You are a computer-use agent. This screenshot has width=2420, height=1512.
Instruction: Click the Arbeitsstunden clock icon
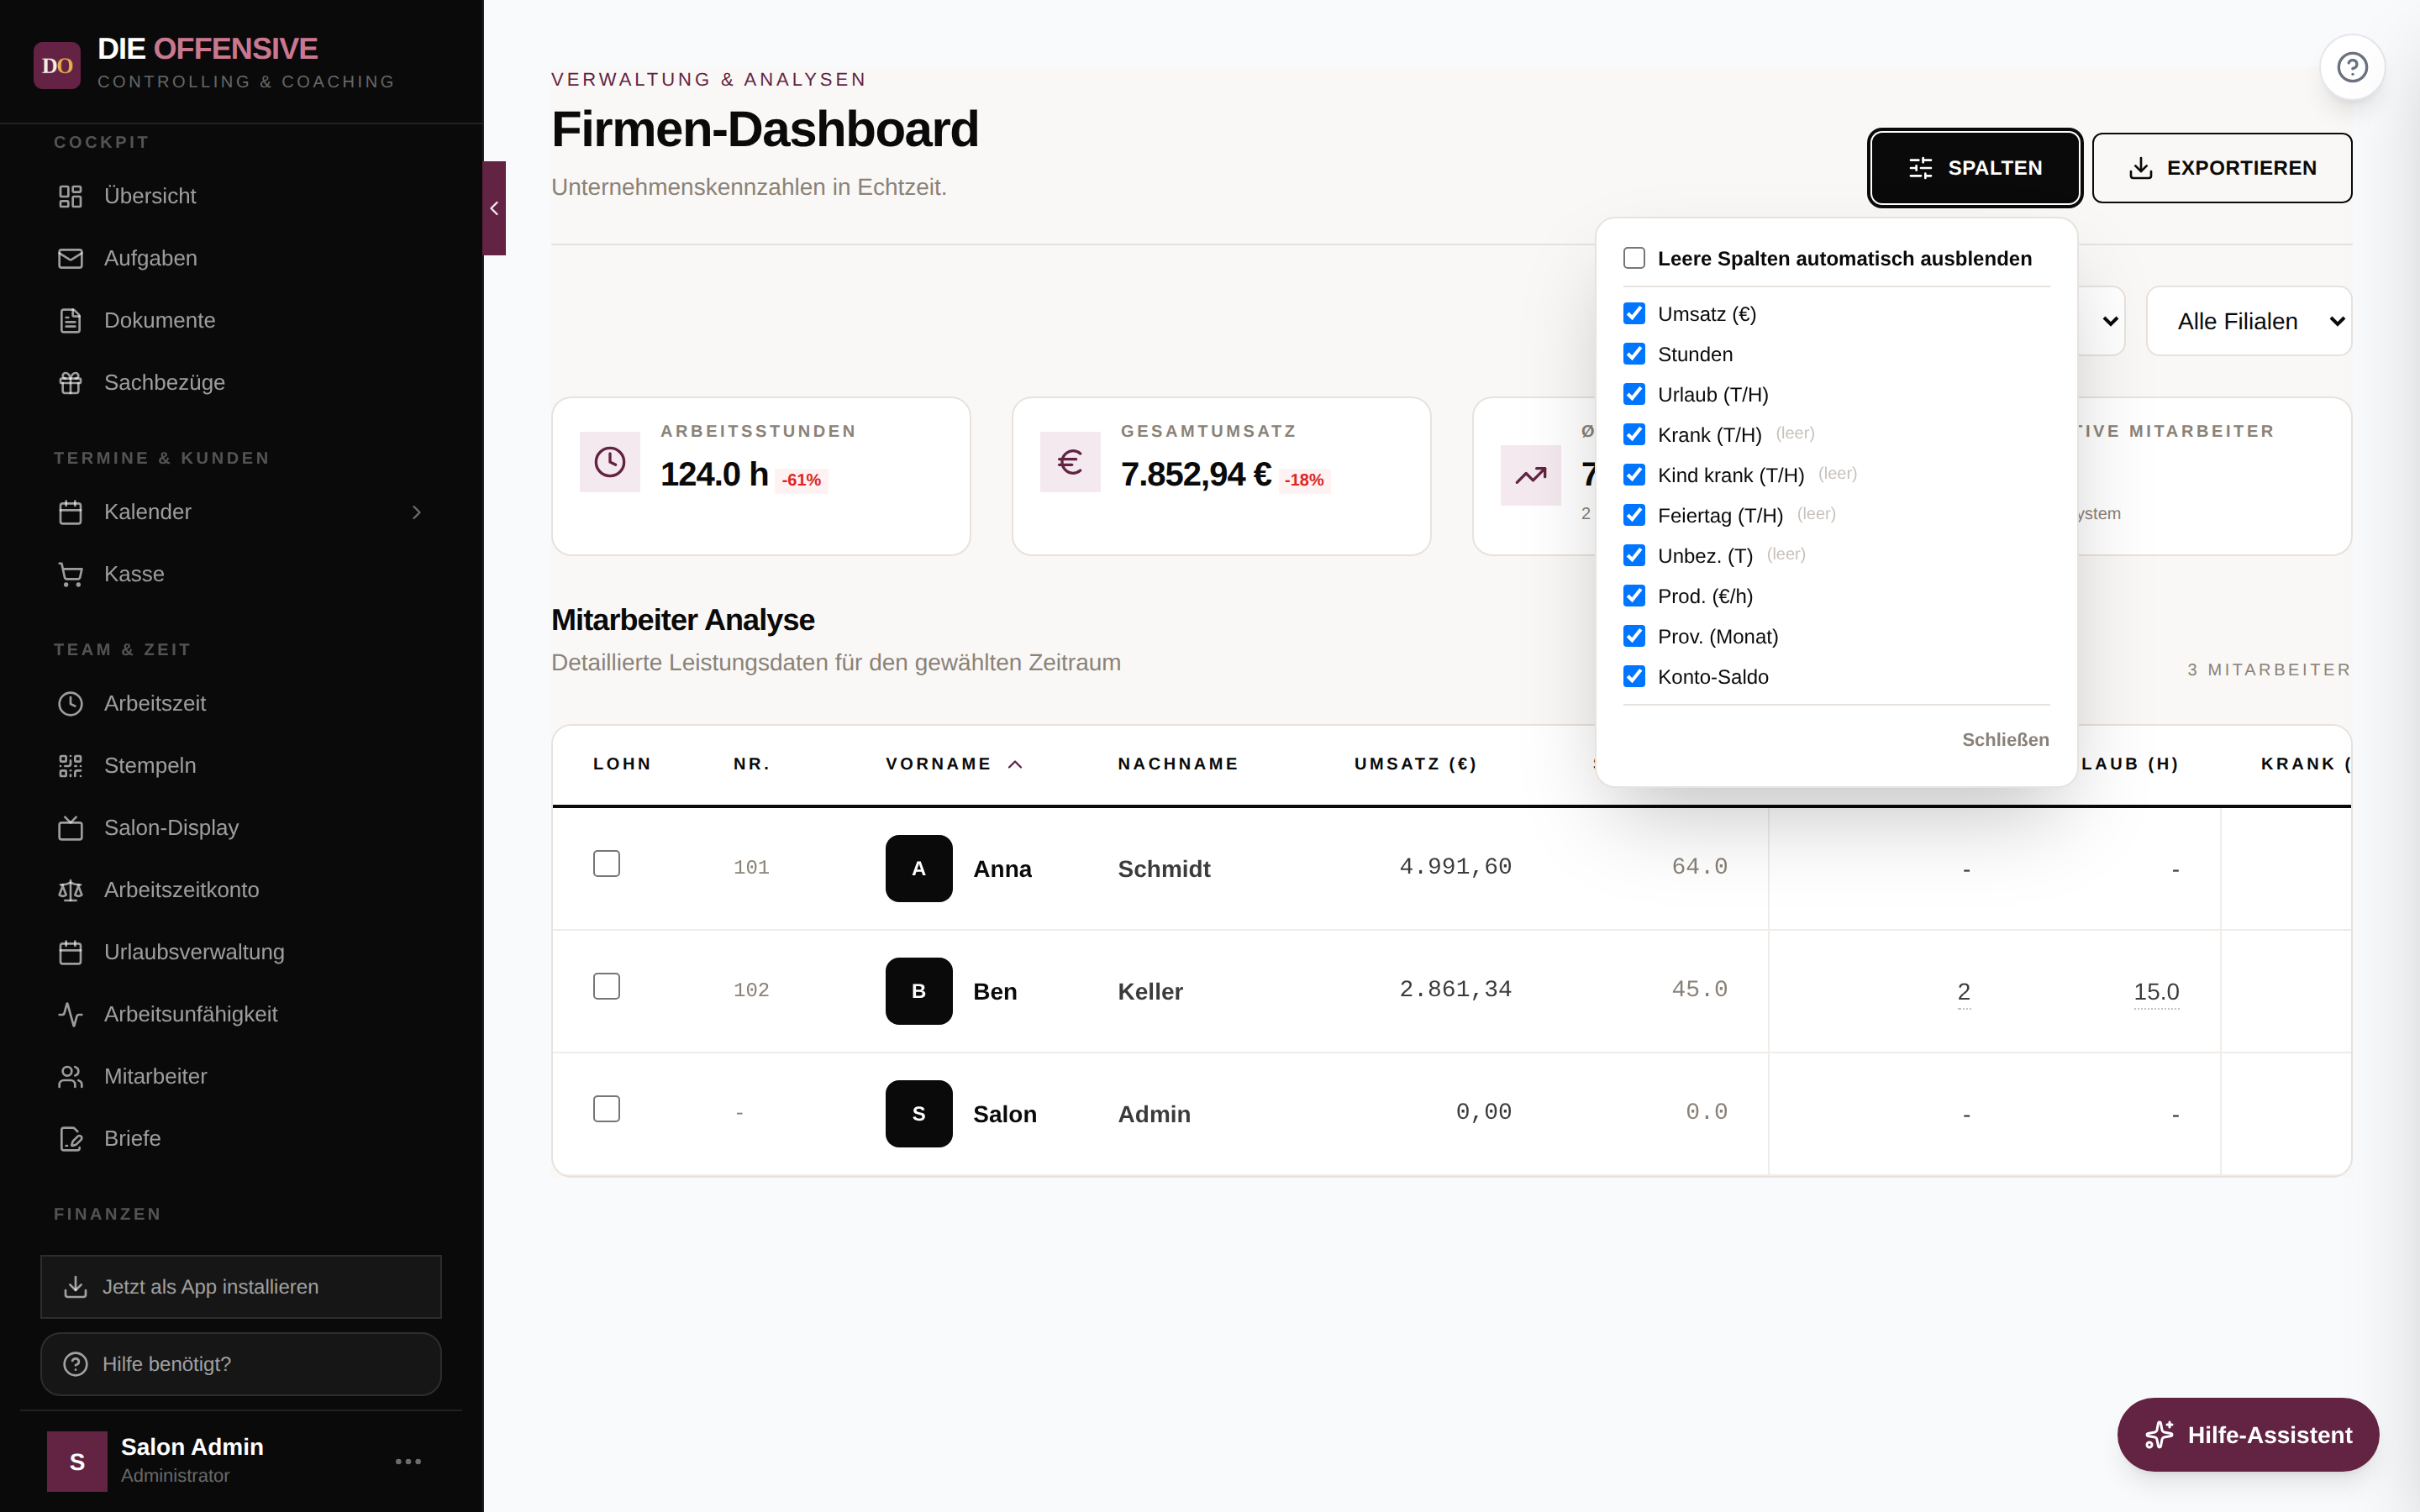pos(610,462)
